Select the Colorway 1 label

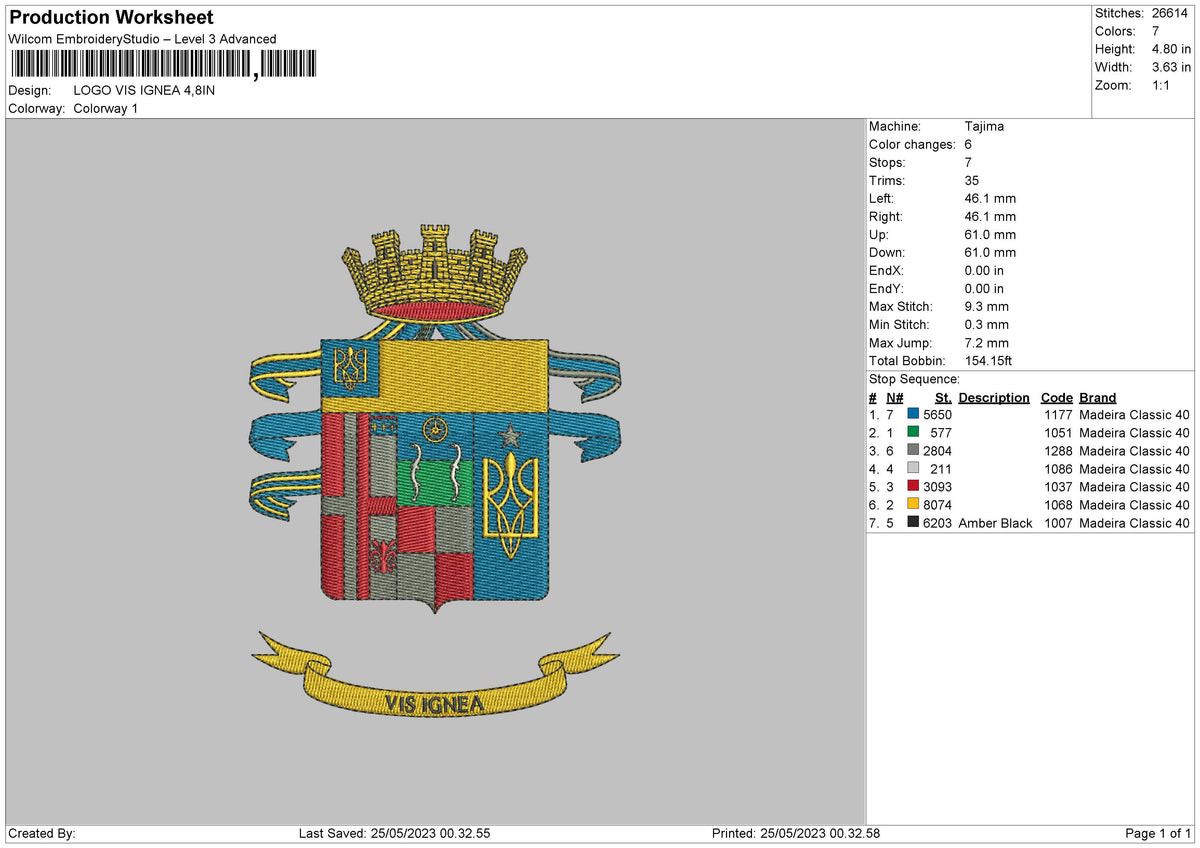click(x=107, y=108)
